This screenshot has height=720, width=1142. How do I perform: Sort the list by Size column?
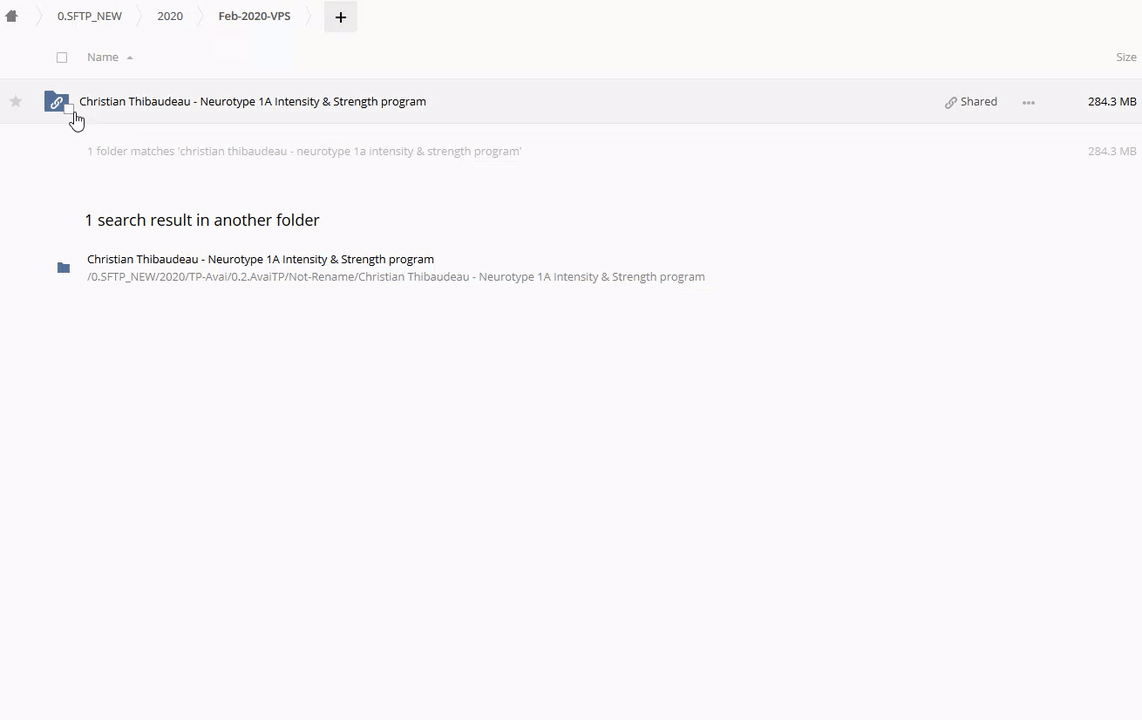(1126, 57)
